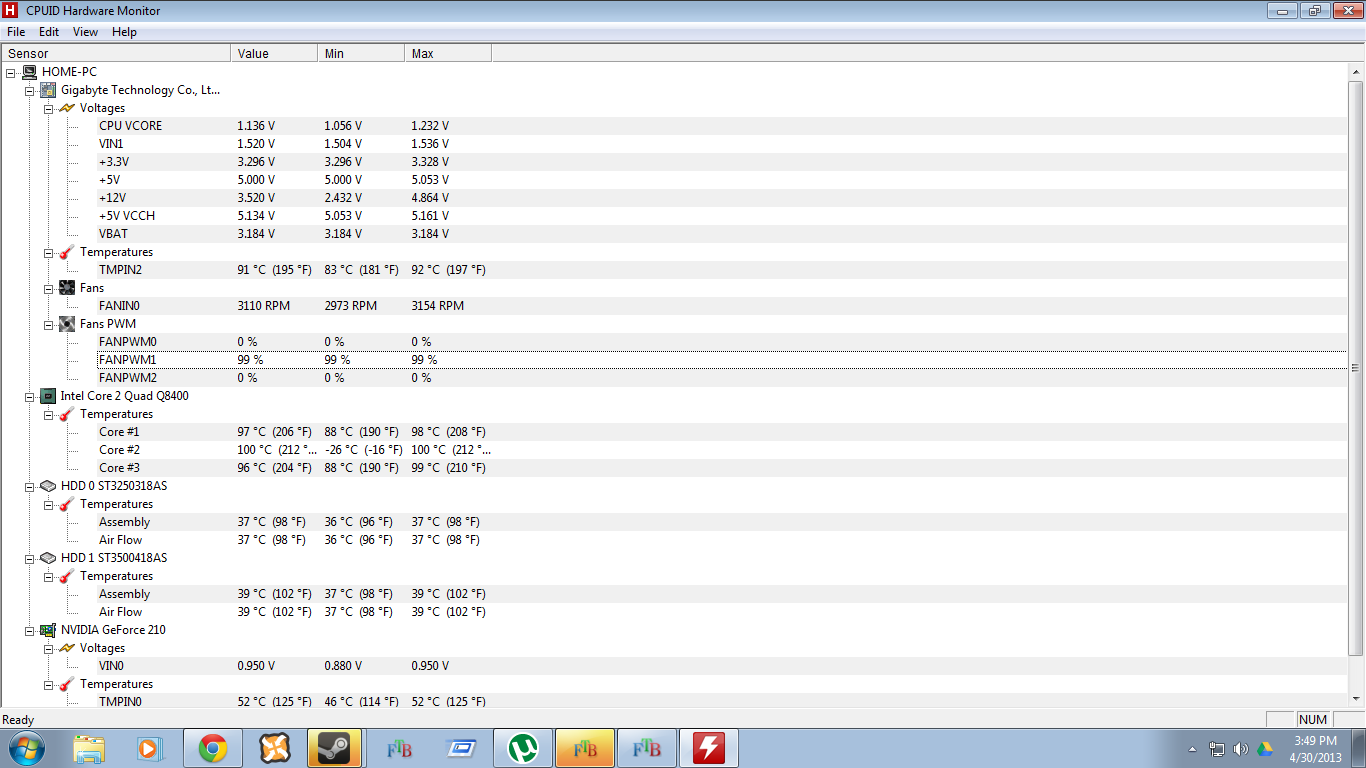Click thermometer icon beside motherboard Temperatures
The height and width of the screenshot is (768, 1366).
click(x=67, y=252)
